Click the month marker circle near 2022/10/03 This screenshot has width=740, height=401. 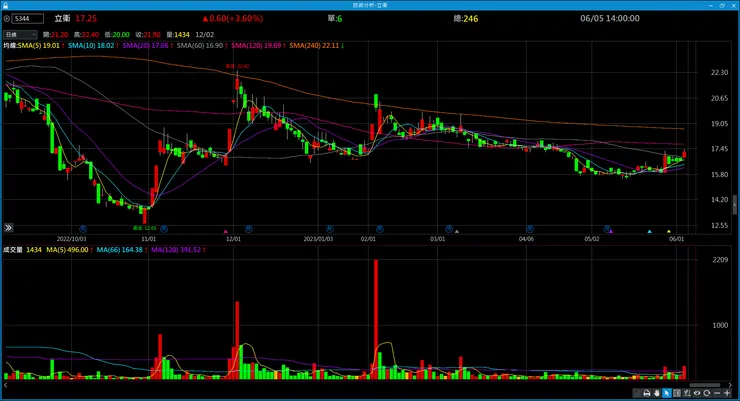(x=83, y=229)
